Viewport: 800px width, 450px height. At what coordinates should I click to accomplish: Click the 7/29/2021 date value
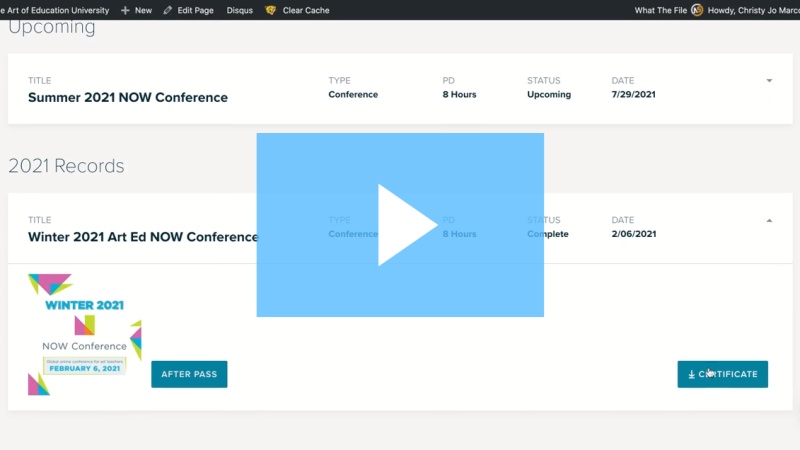coord(634,94)
